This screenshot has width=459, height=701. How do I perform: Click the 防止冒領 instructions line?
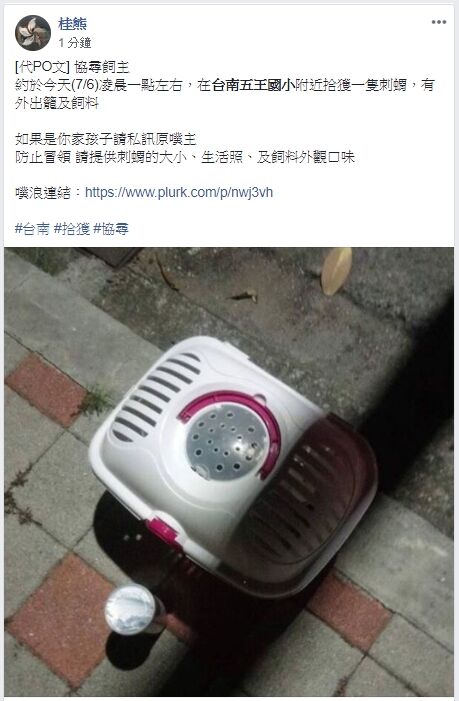tap(185, 157)
